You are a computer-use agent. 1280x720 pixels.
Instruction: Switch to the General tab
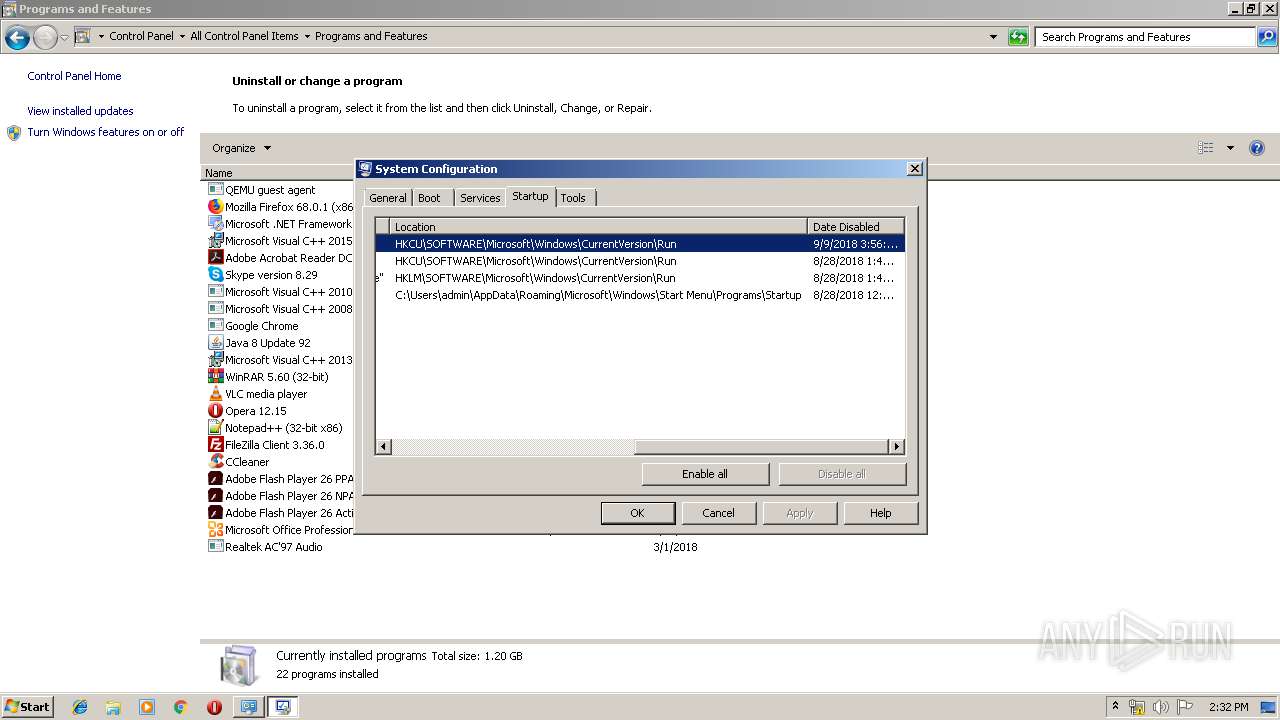[x=387, y=198]
